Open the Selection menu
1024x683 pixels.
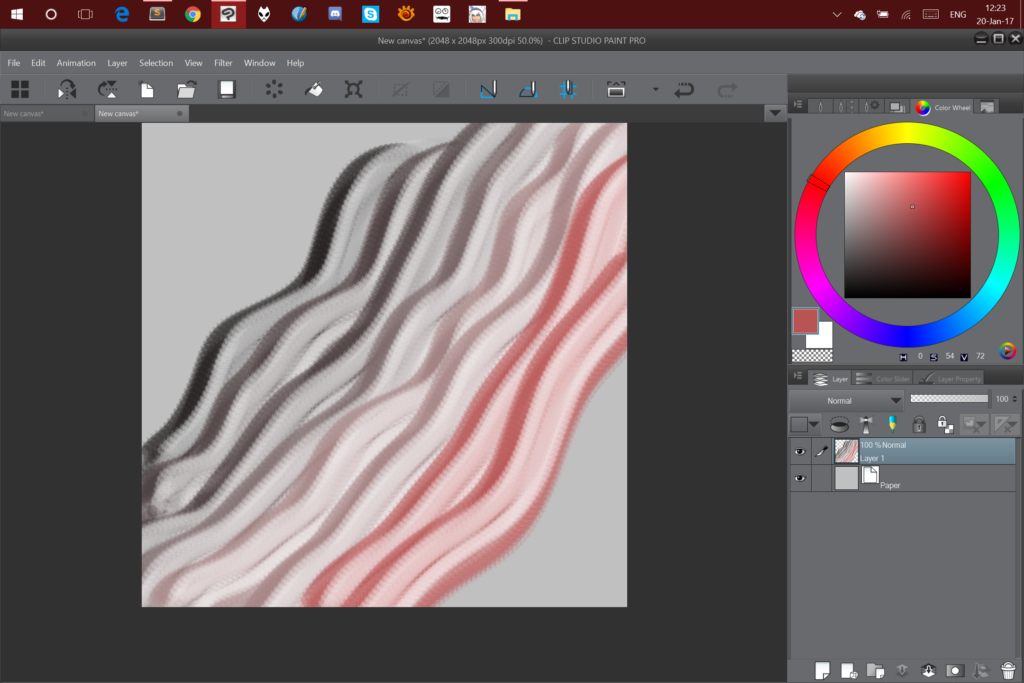156,63
